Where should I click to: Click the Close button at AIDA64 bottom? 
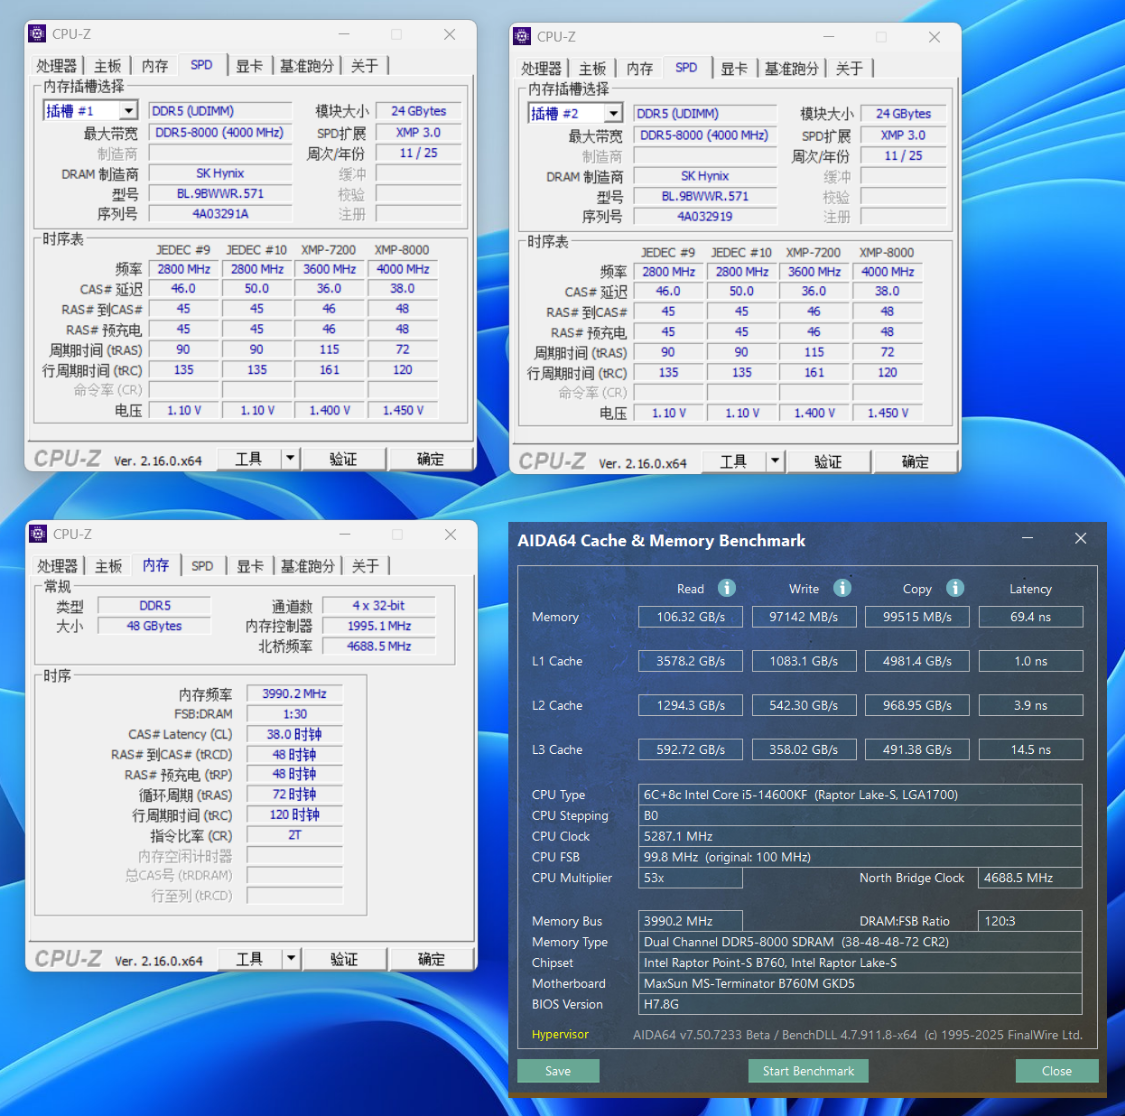coord(1057,1071)
